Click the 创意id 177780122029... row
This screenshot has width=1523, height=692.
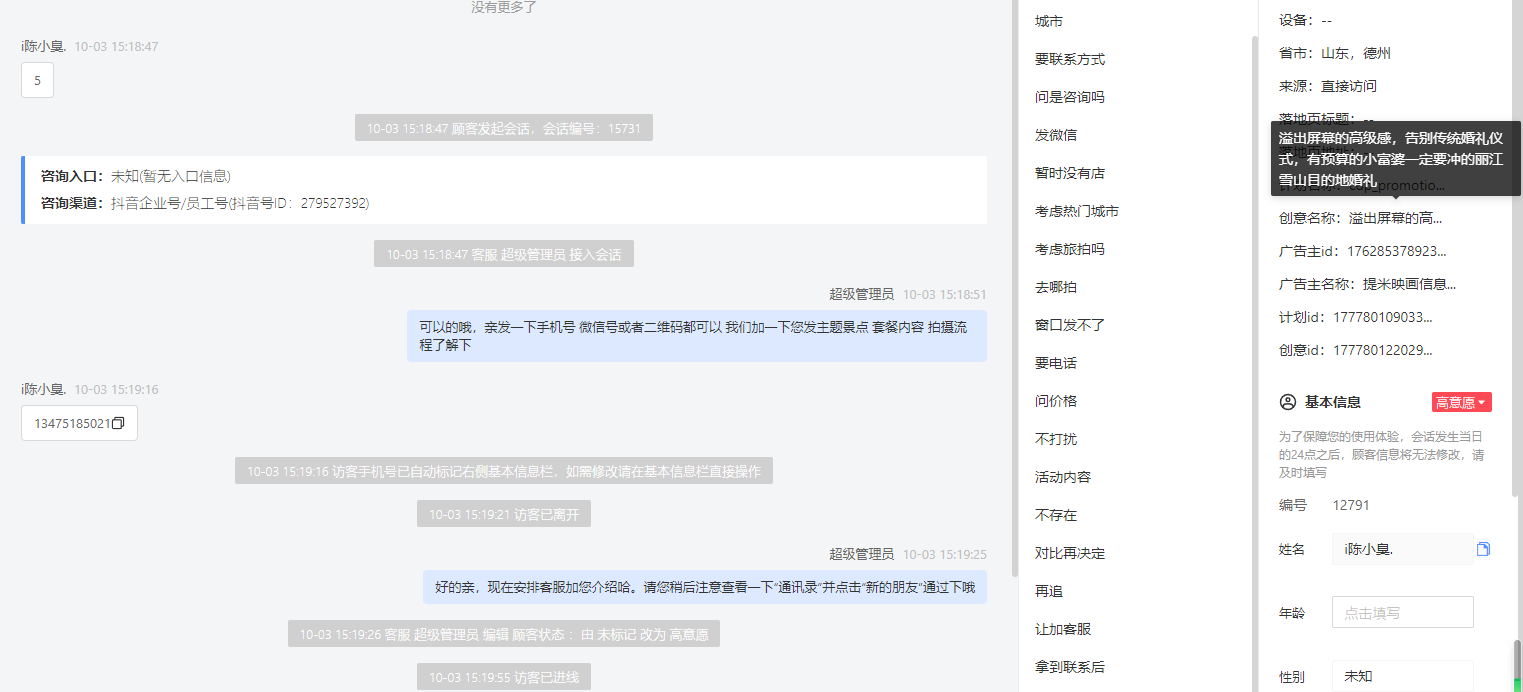click(x=1356, y=350)
